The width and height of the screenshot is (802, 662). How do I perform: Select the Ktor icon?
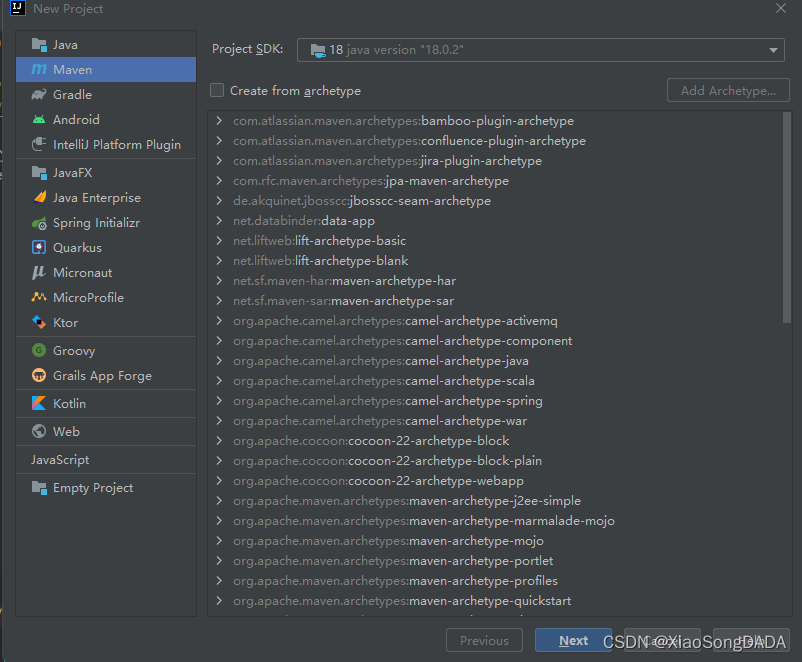pos(39,323)
